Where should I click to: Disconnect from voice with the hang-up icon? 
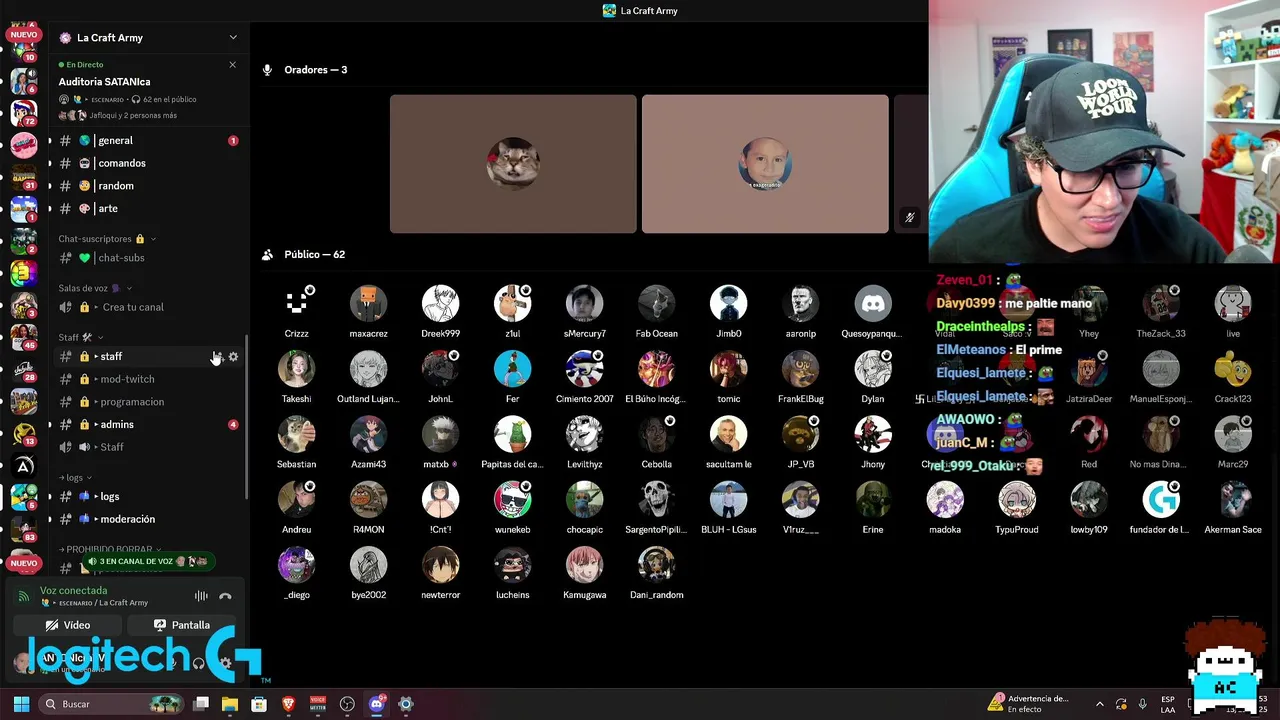click(225, 596)
